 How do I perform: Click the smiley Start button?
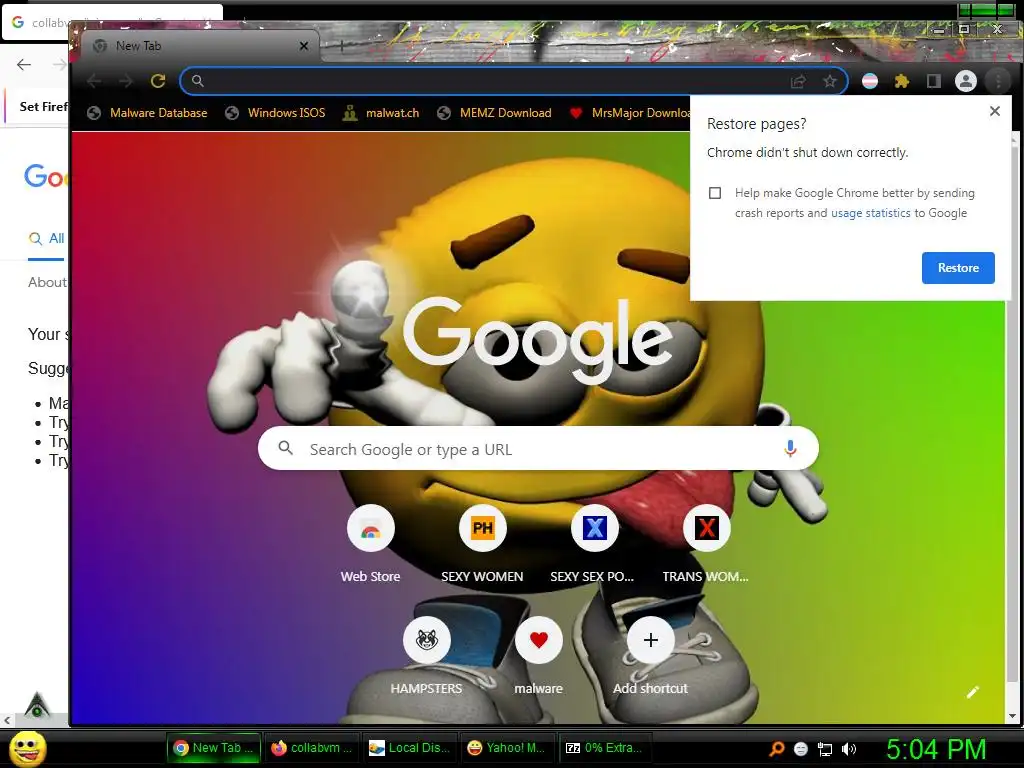27,748
